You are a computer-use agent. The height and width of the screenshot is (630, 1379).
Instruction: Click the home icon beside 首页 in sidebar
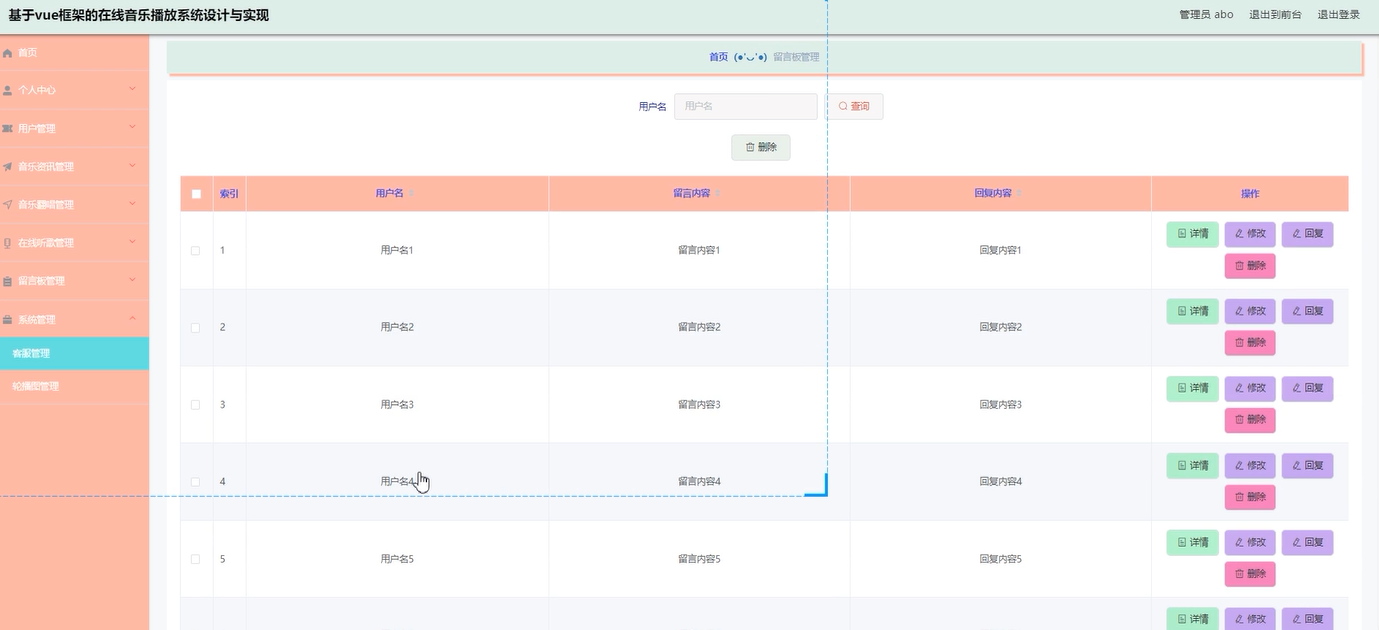[x=8, y=52]
